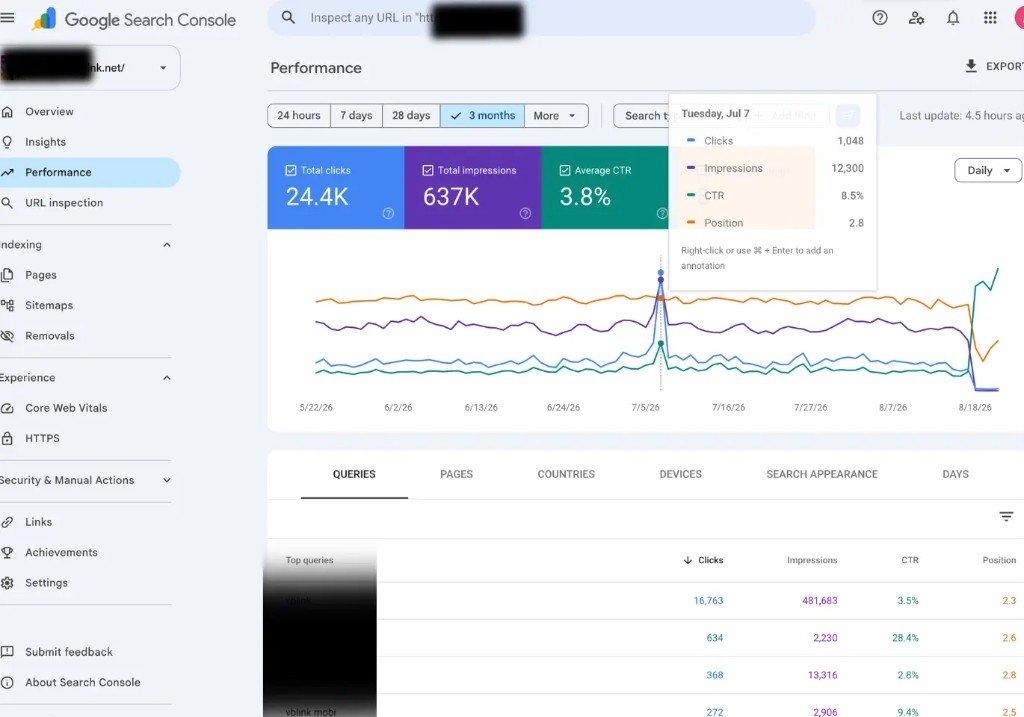Click the Achievements trophy icon
1024x717 pixels.
7,552
